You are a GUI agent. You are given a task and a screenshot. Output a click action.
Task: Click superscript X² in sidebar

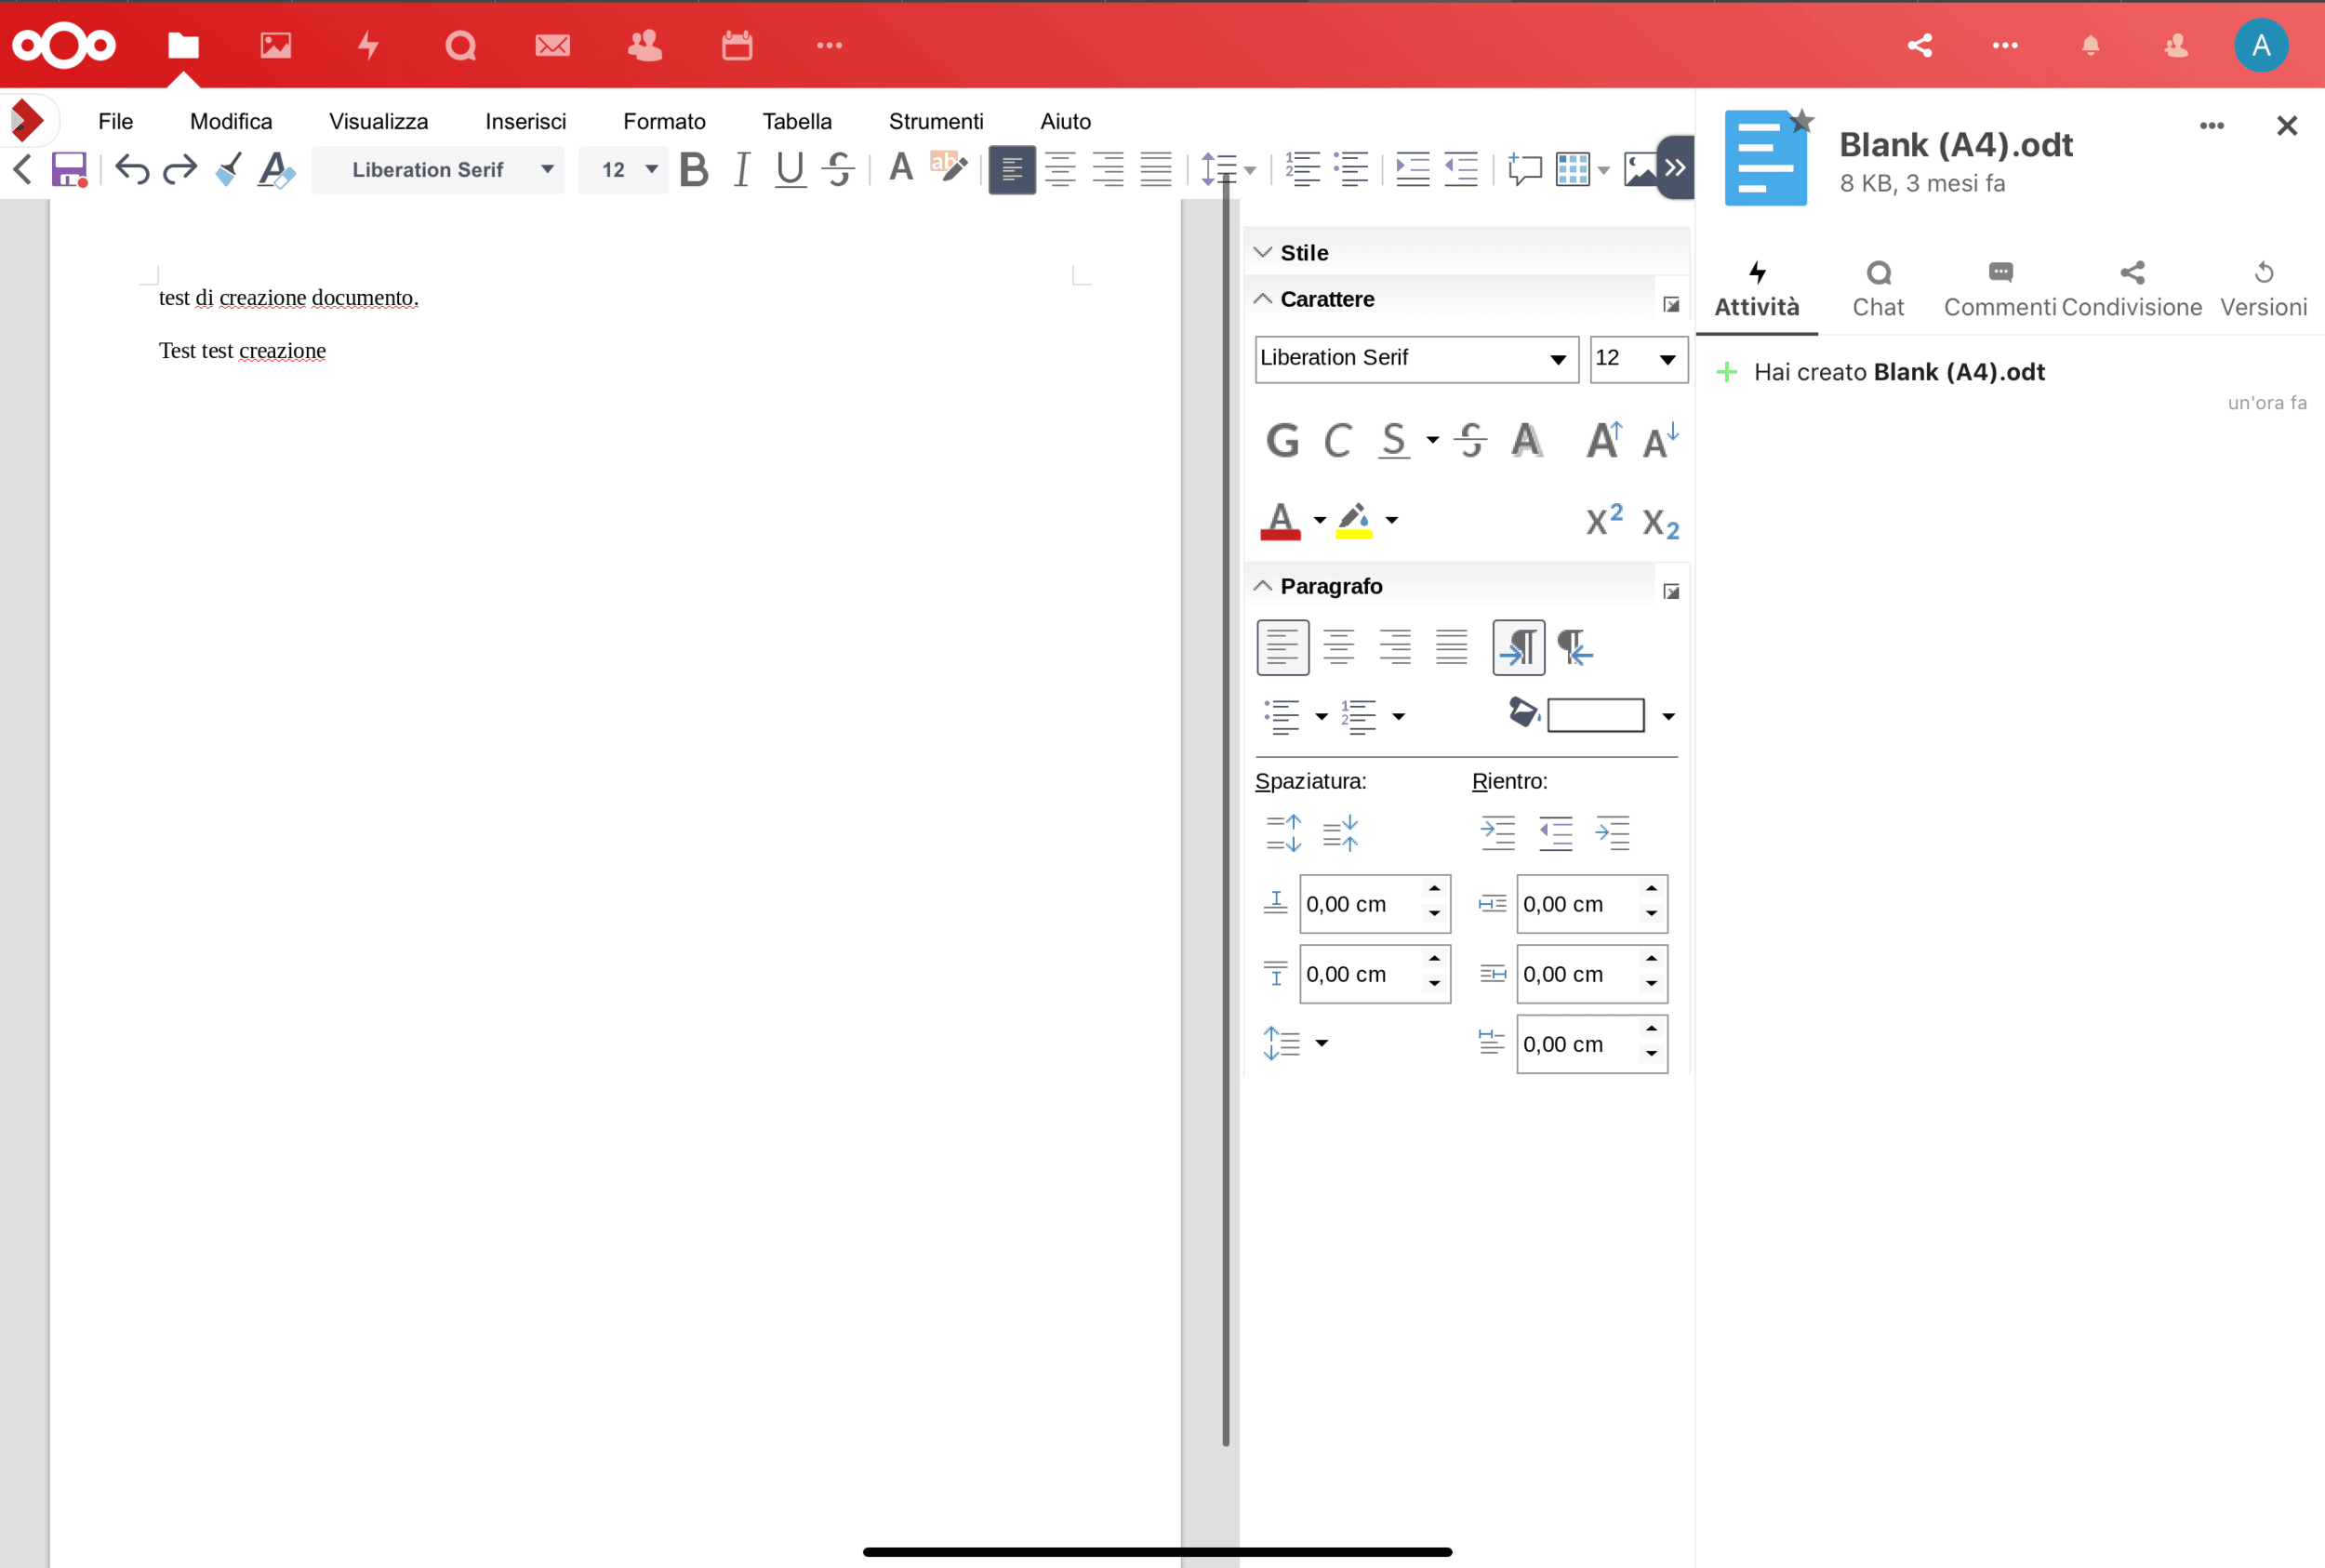[x=1604, y=520]
